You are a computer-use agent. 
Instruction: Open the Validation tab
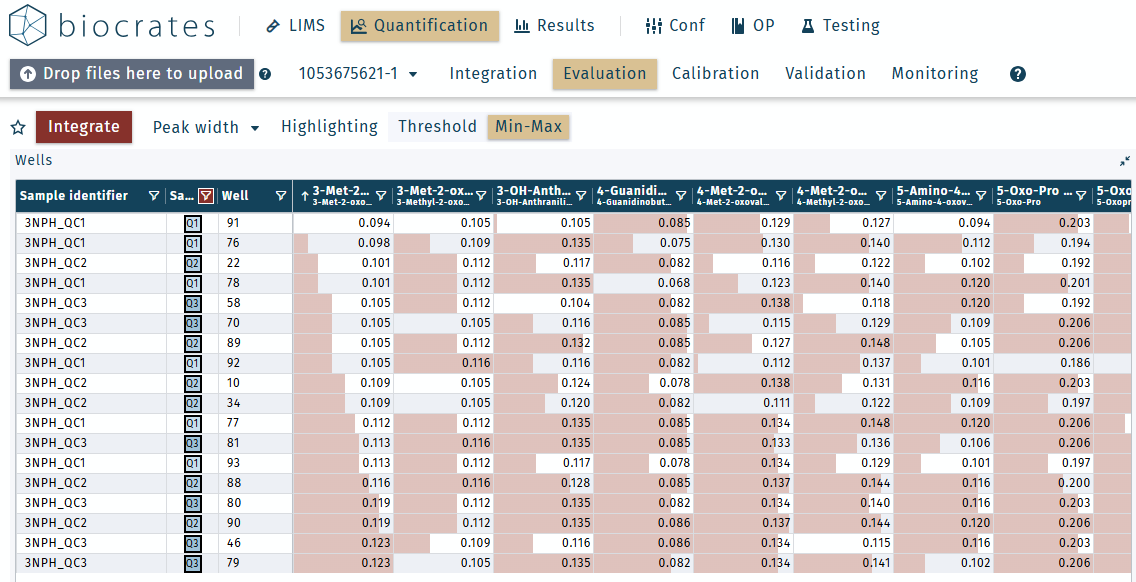(x=826, y=74)
